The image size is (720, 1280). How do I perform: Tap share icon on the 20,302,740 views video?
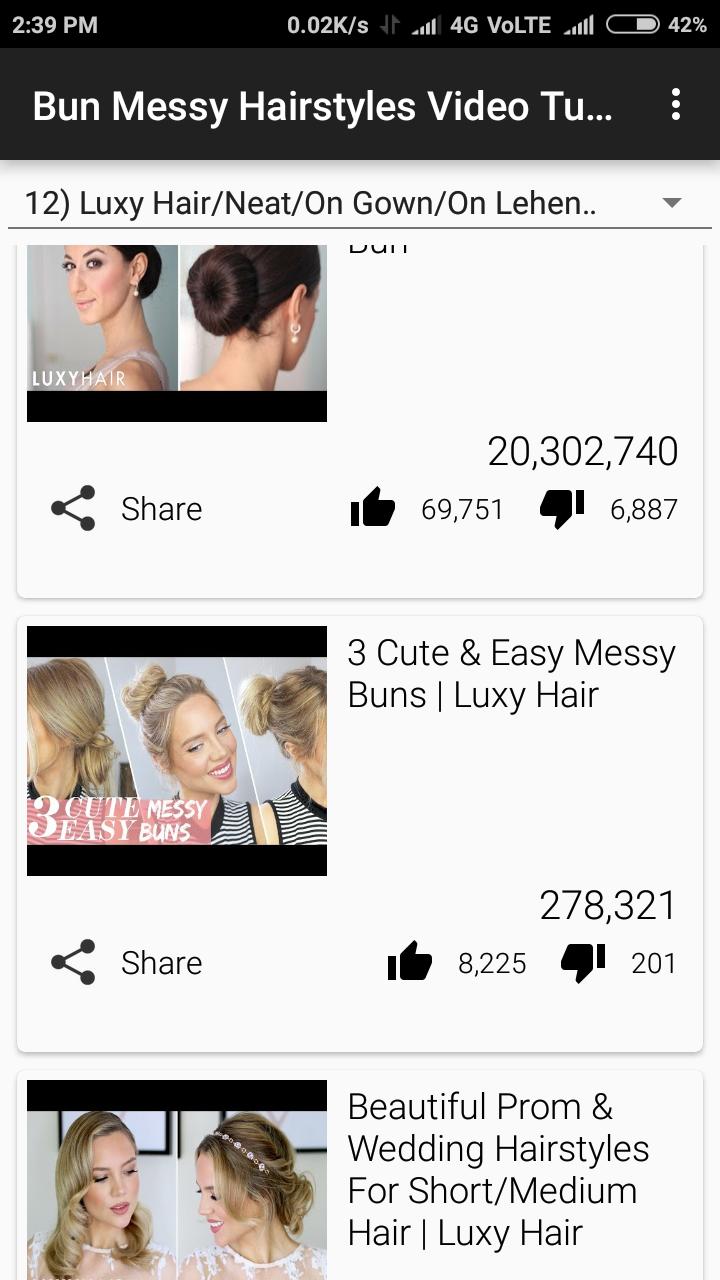pyautogui.click(x=73, y=508)
